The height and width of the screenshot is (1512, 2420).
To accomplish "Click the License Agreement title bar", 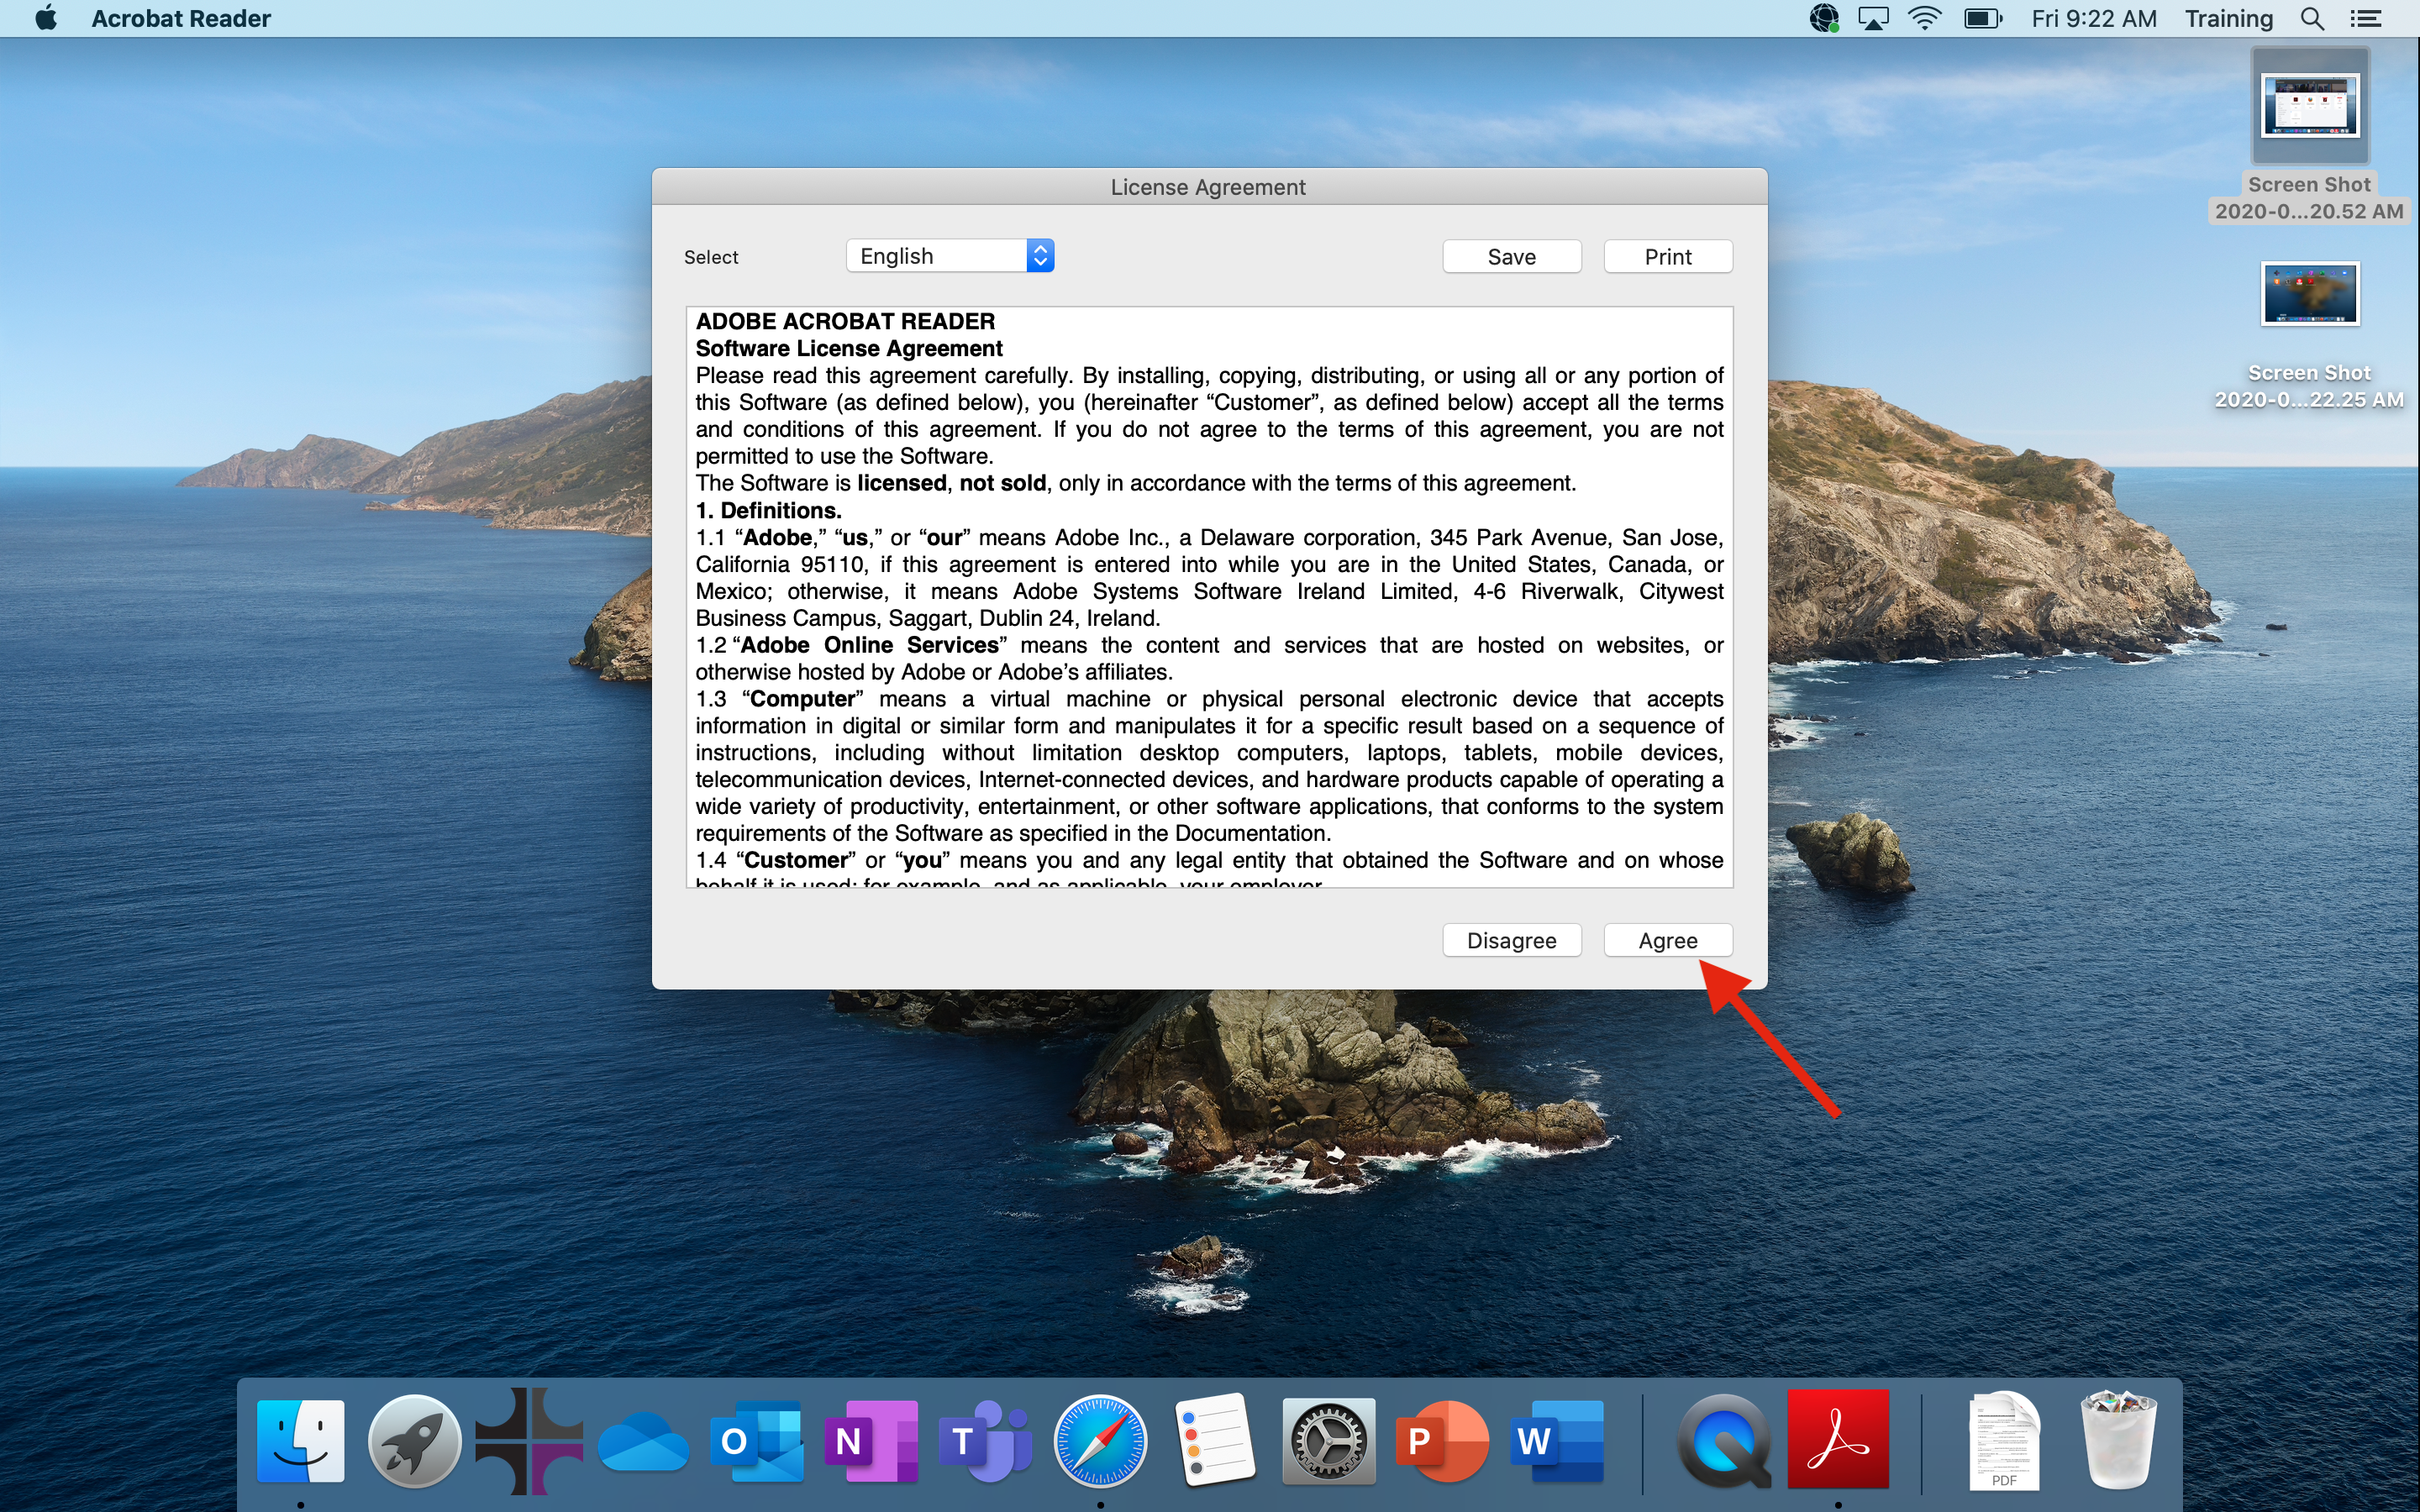I will [1209, 187].
